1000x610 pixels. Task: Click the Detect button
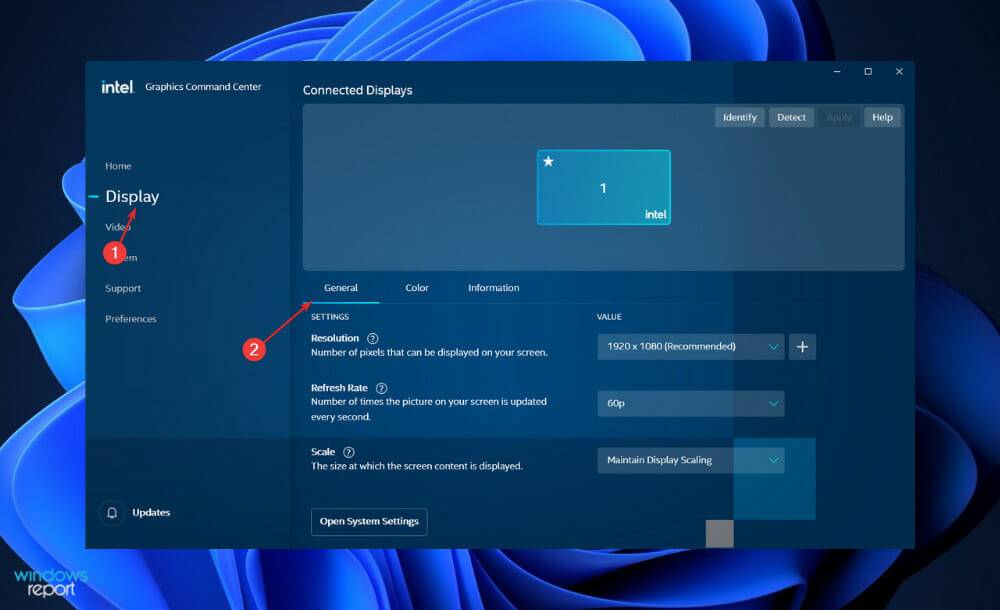tap(791, 117)
